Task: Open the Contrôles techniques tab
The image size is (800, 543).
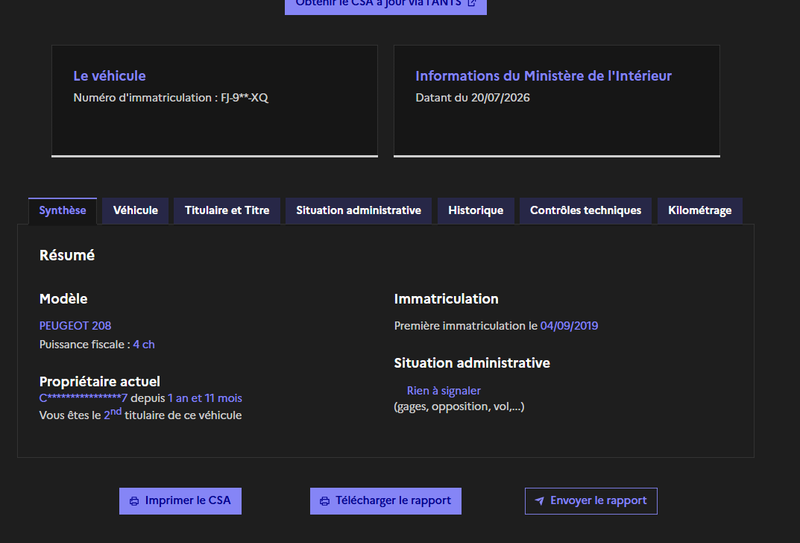Action: [x=585, y=211]
